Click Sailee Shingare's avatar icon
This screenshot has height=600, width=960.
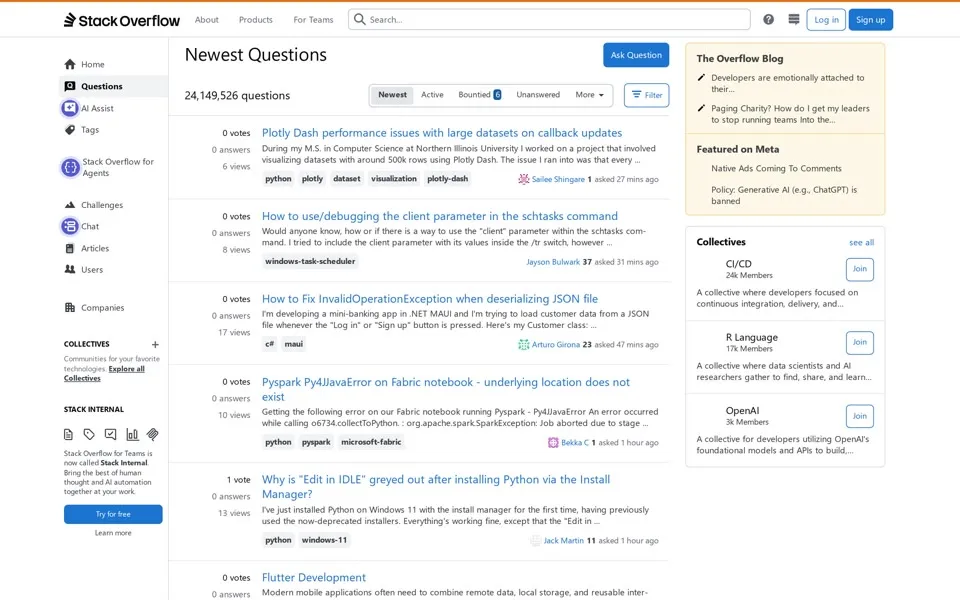(x=523, y=179)
